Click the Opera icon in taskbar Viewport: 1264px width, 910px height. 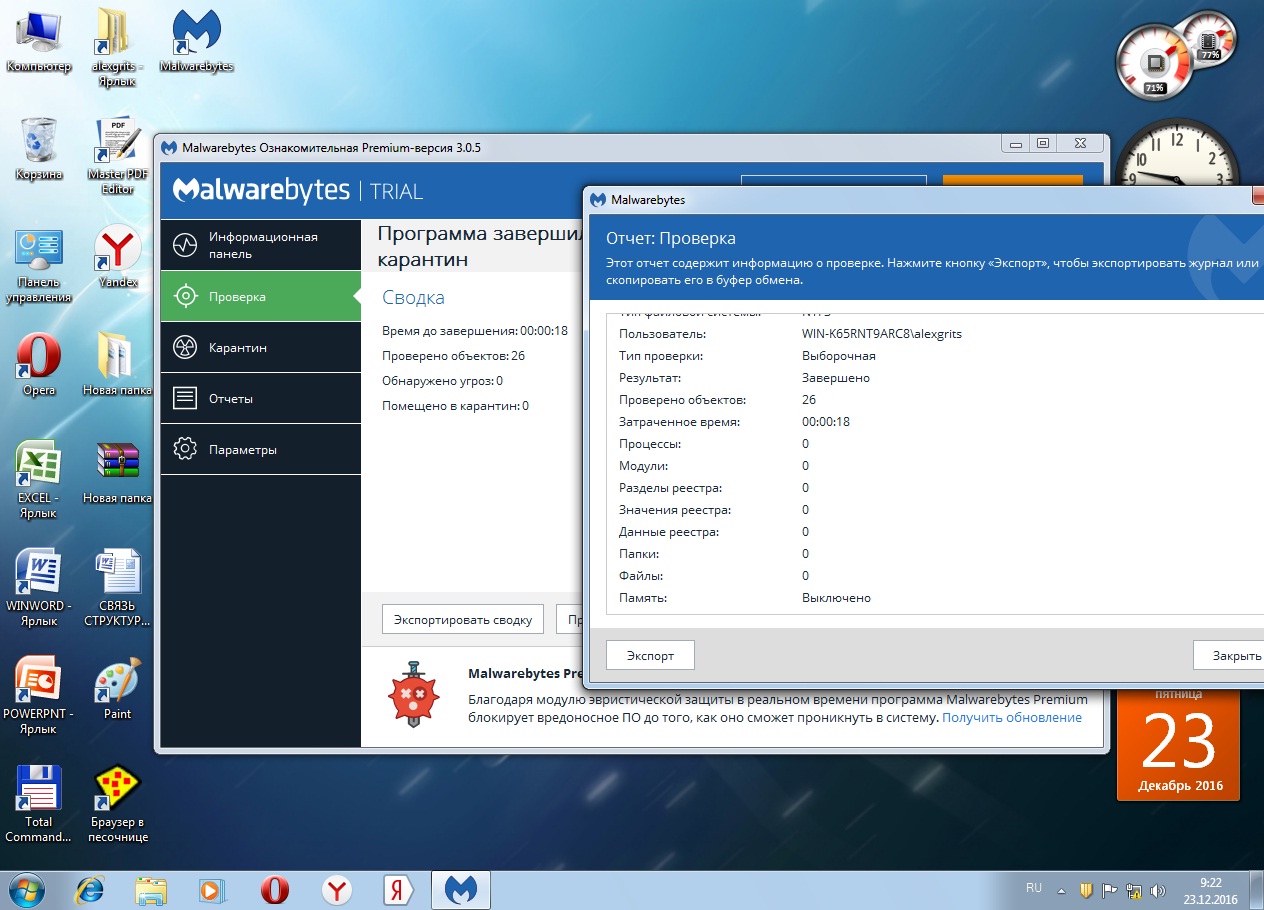click(275, 889)
